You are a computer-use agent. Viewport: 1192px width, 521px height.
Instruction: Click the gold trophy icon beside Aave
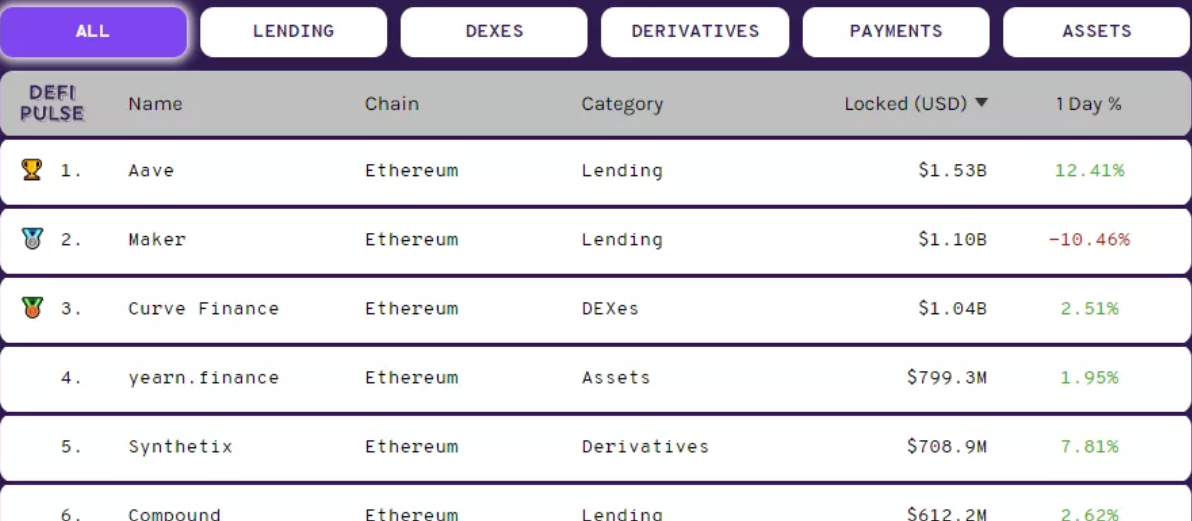32,170
